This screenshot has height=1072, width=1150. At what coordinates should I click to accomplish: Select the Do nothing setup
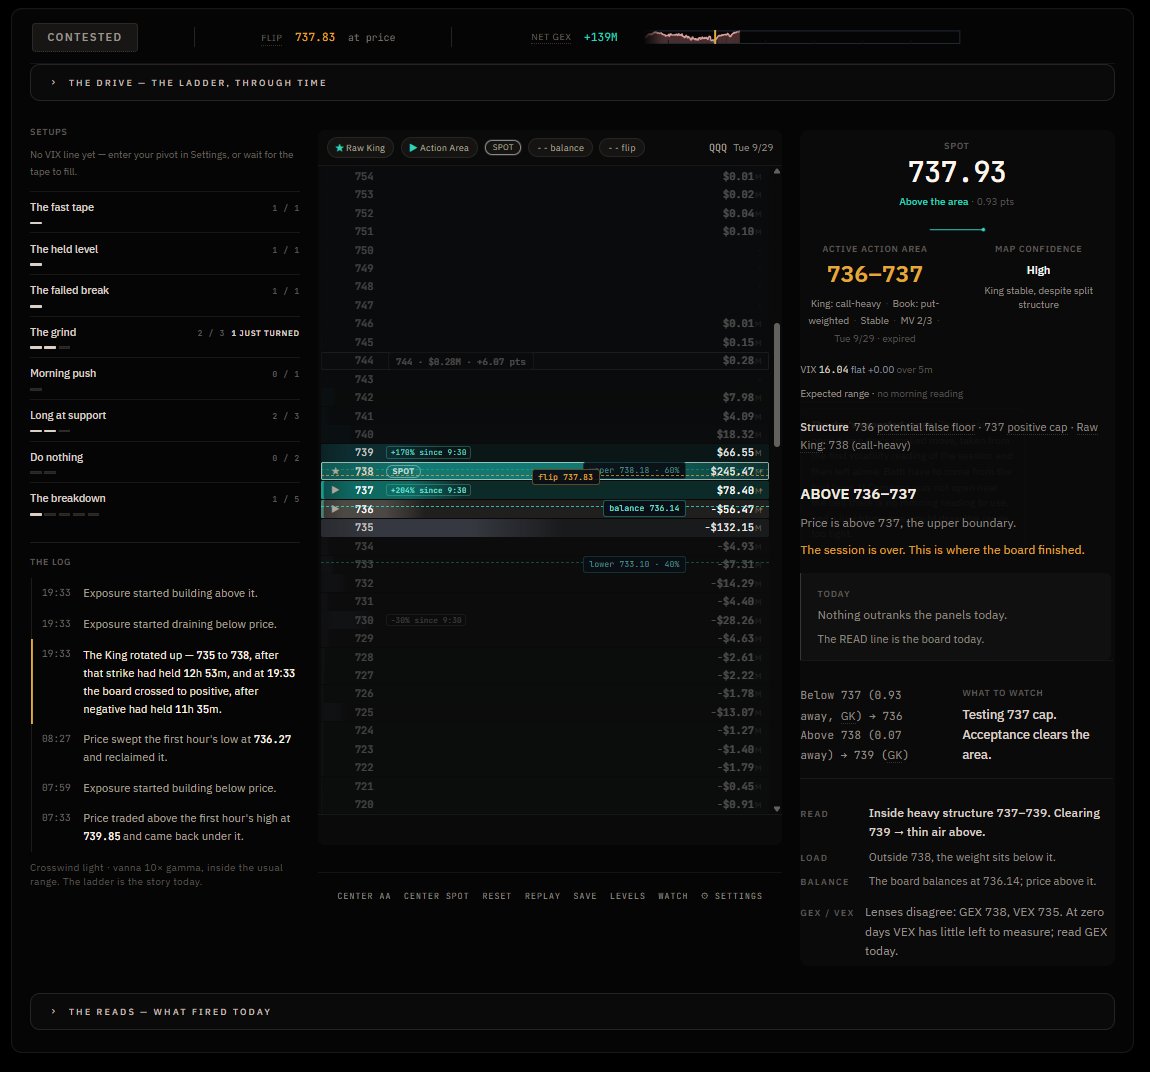coord(165,461)
